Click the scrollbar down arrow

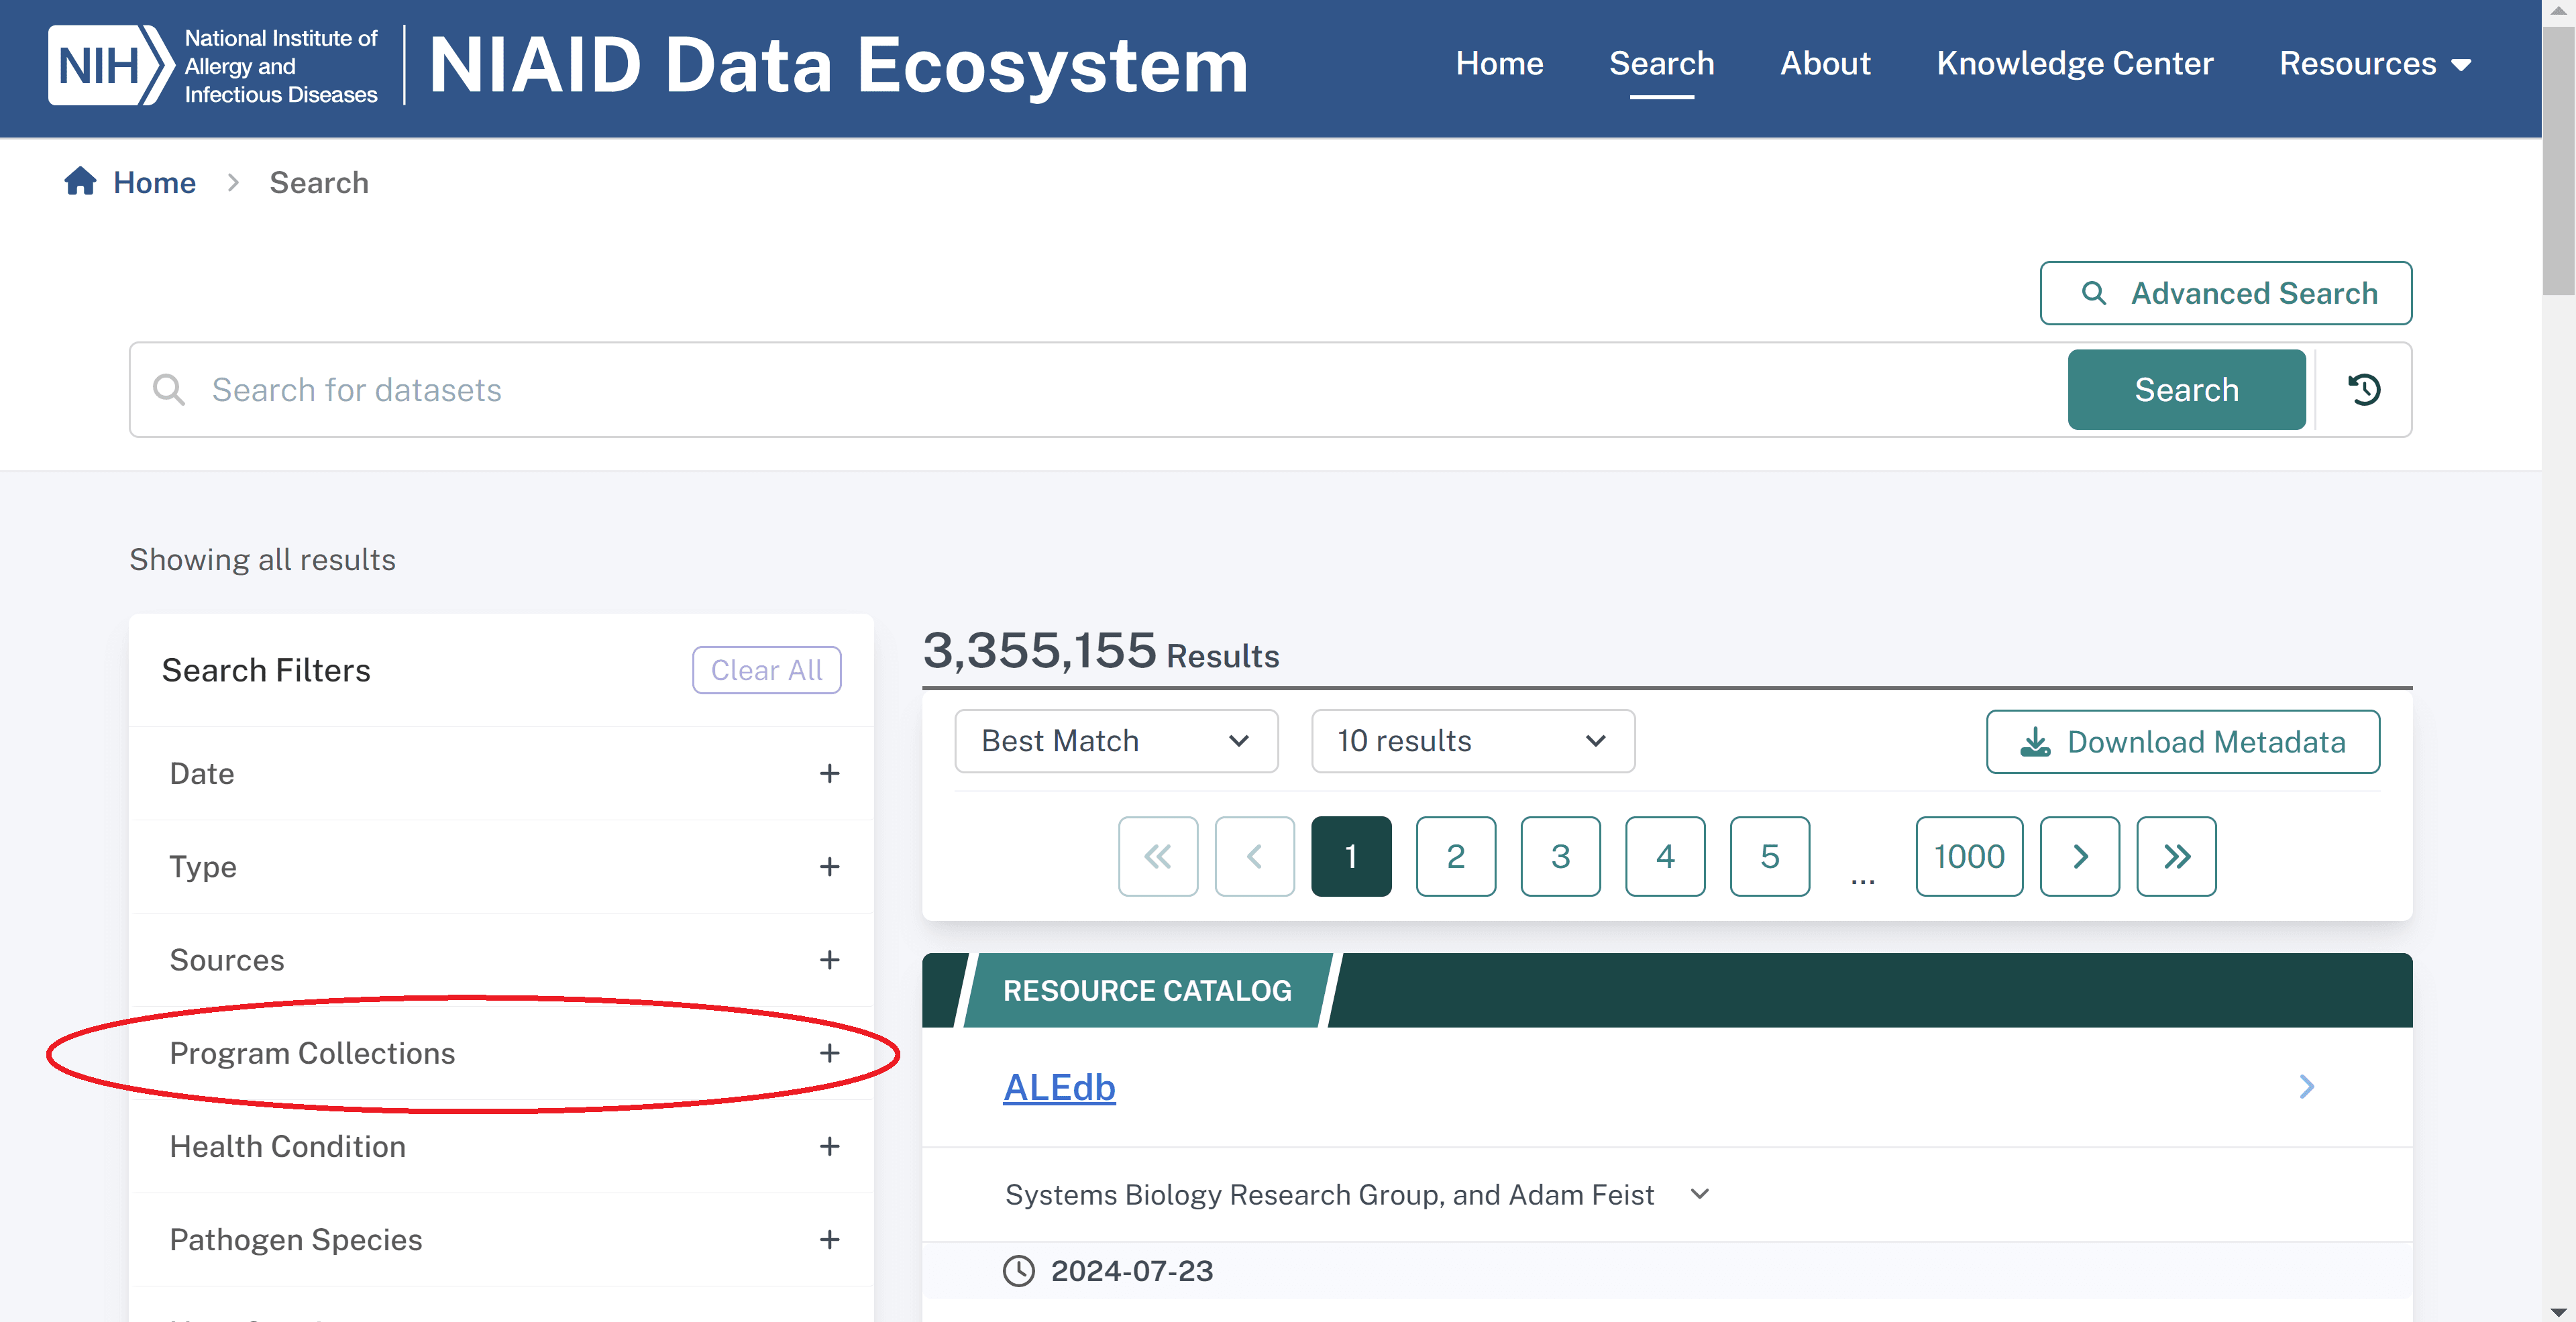pyautogui.click(x=2559, y=1311)
